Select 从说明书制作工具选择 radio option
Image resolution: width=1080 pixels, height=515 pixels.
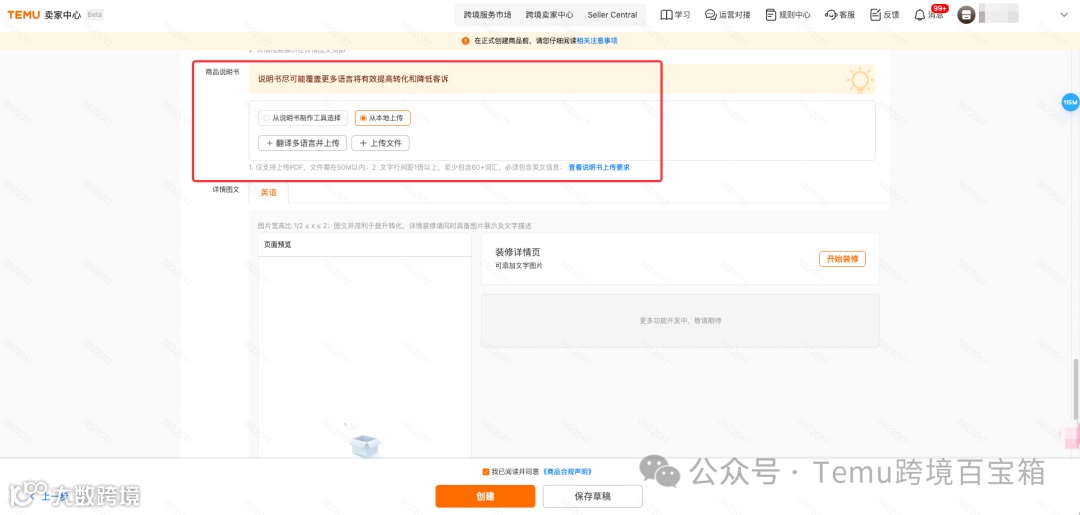pos(302,118)
